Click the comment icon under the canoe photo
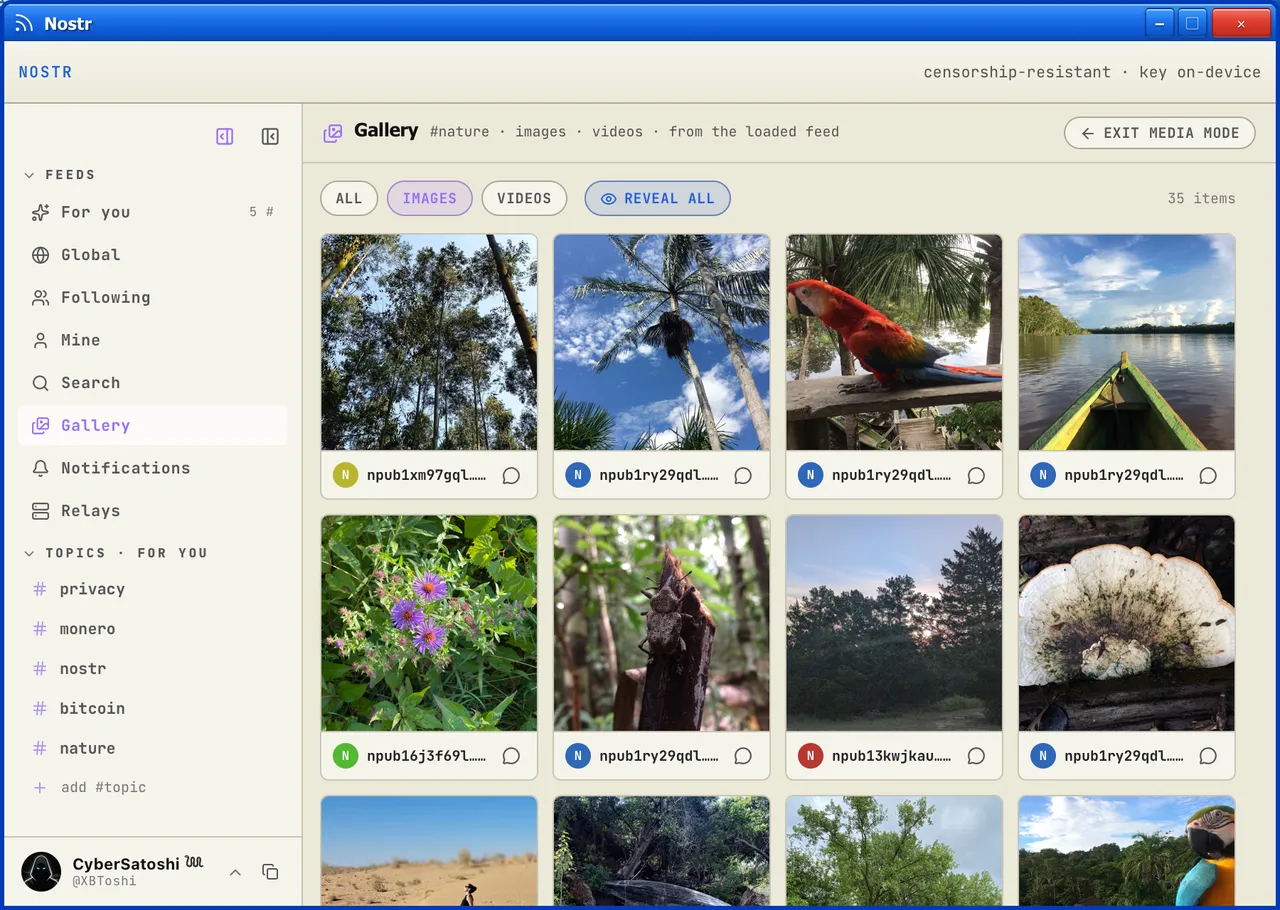Screen dimensions: 1280x910 pos(1208,476)
